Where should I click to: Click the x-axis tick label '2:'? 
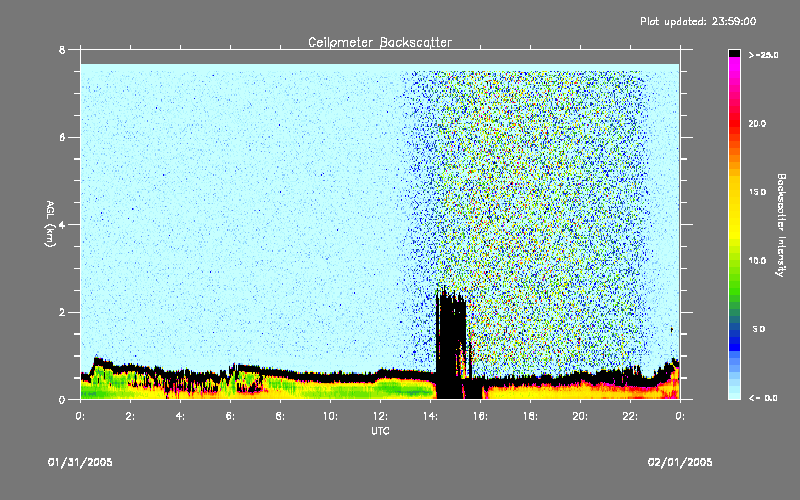tap(130, 416)
